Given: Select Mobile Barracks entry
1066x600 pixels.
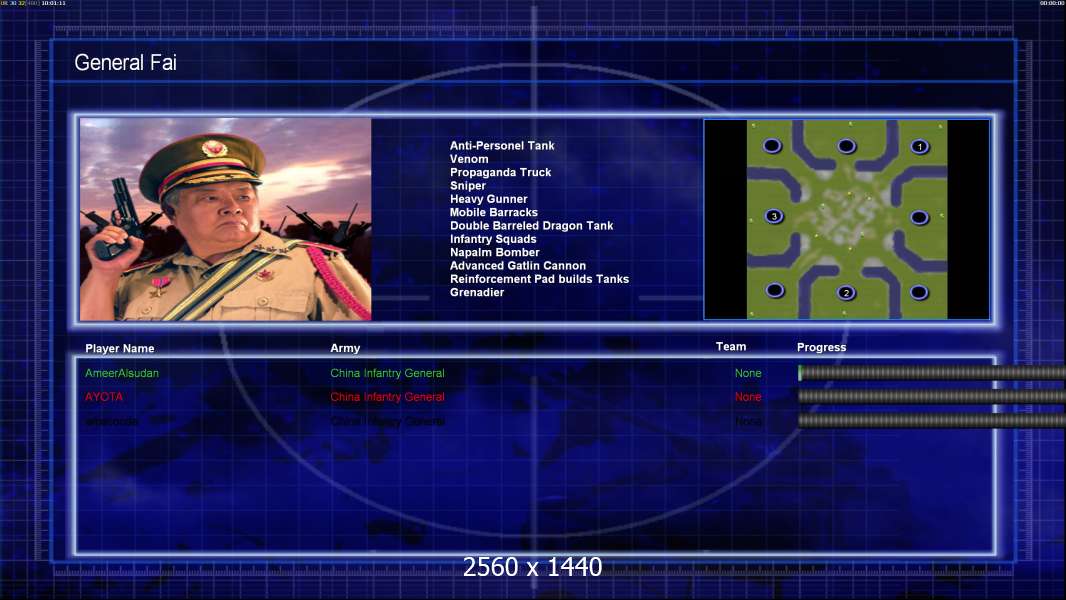Looking at the screenshot, I should click(x=494, y=212).
